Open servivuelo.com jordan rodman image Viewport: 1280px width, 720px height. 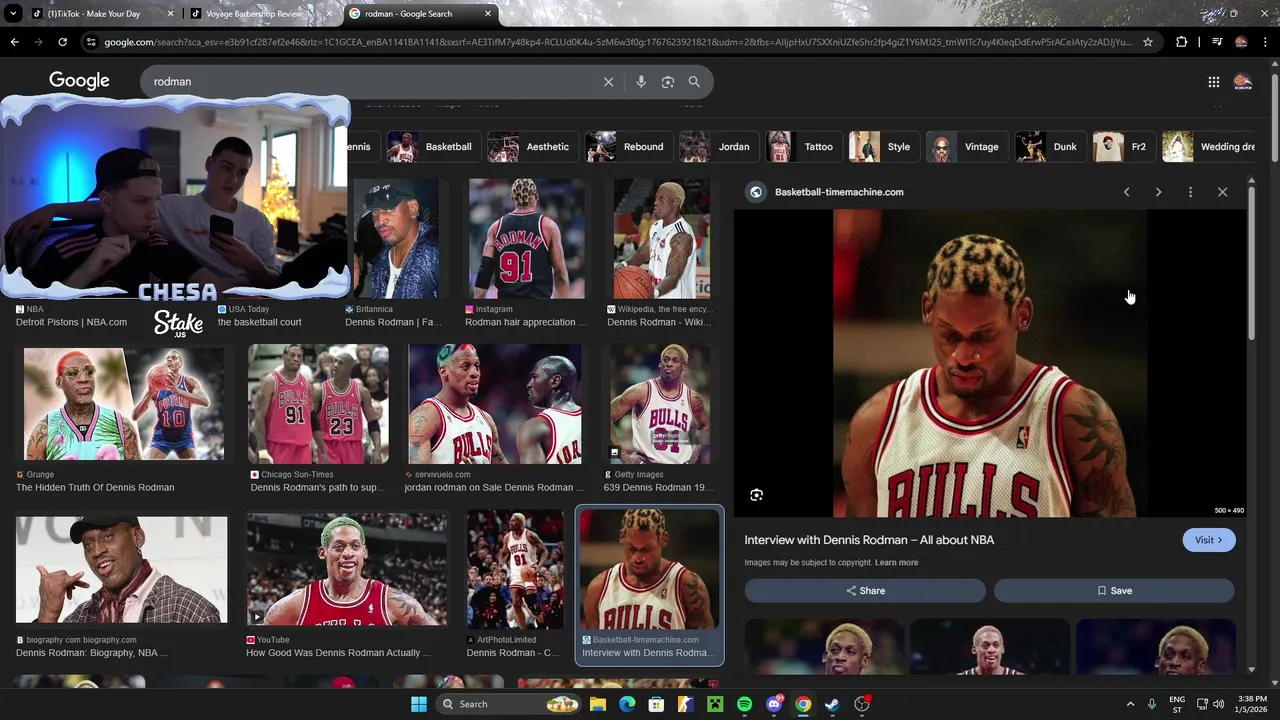495,404
